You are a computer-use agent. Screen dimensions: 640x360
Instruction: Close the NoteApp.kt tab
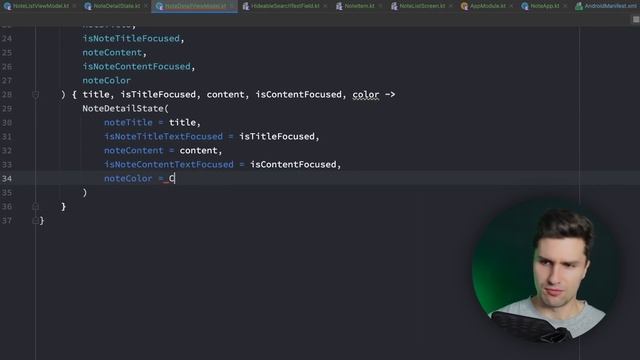565,6
